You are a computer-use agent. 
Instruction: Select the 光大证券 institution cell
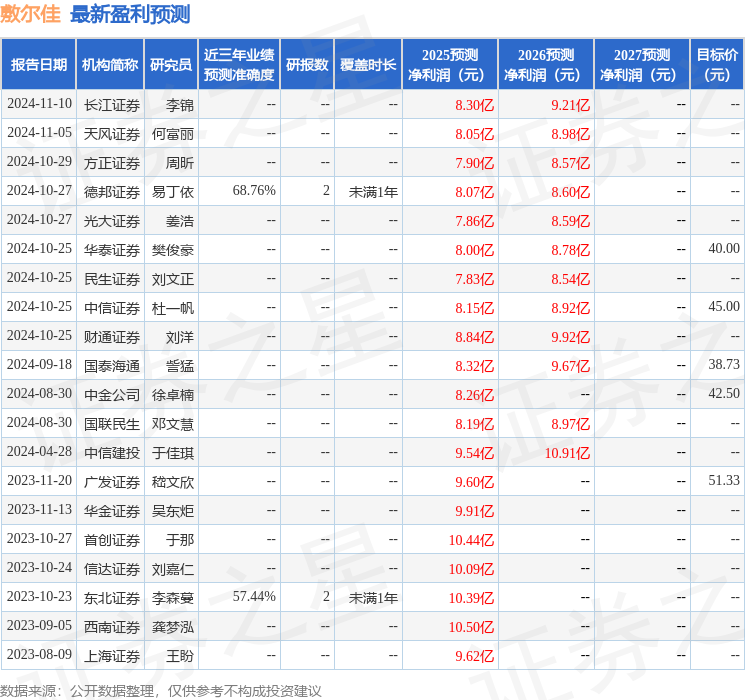112,221
